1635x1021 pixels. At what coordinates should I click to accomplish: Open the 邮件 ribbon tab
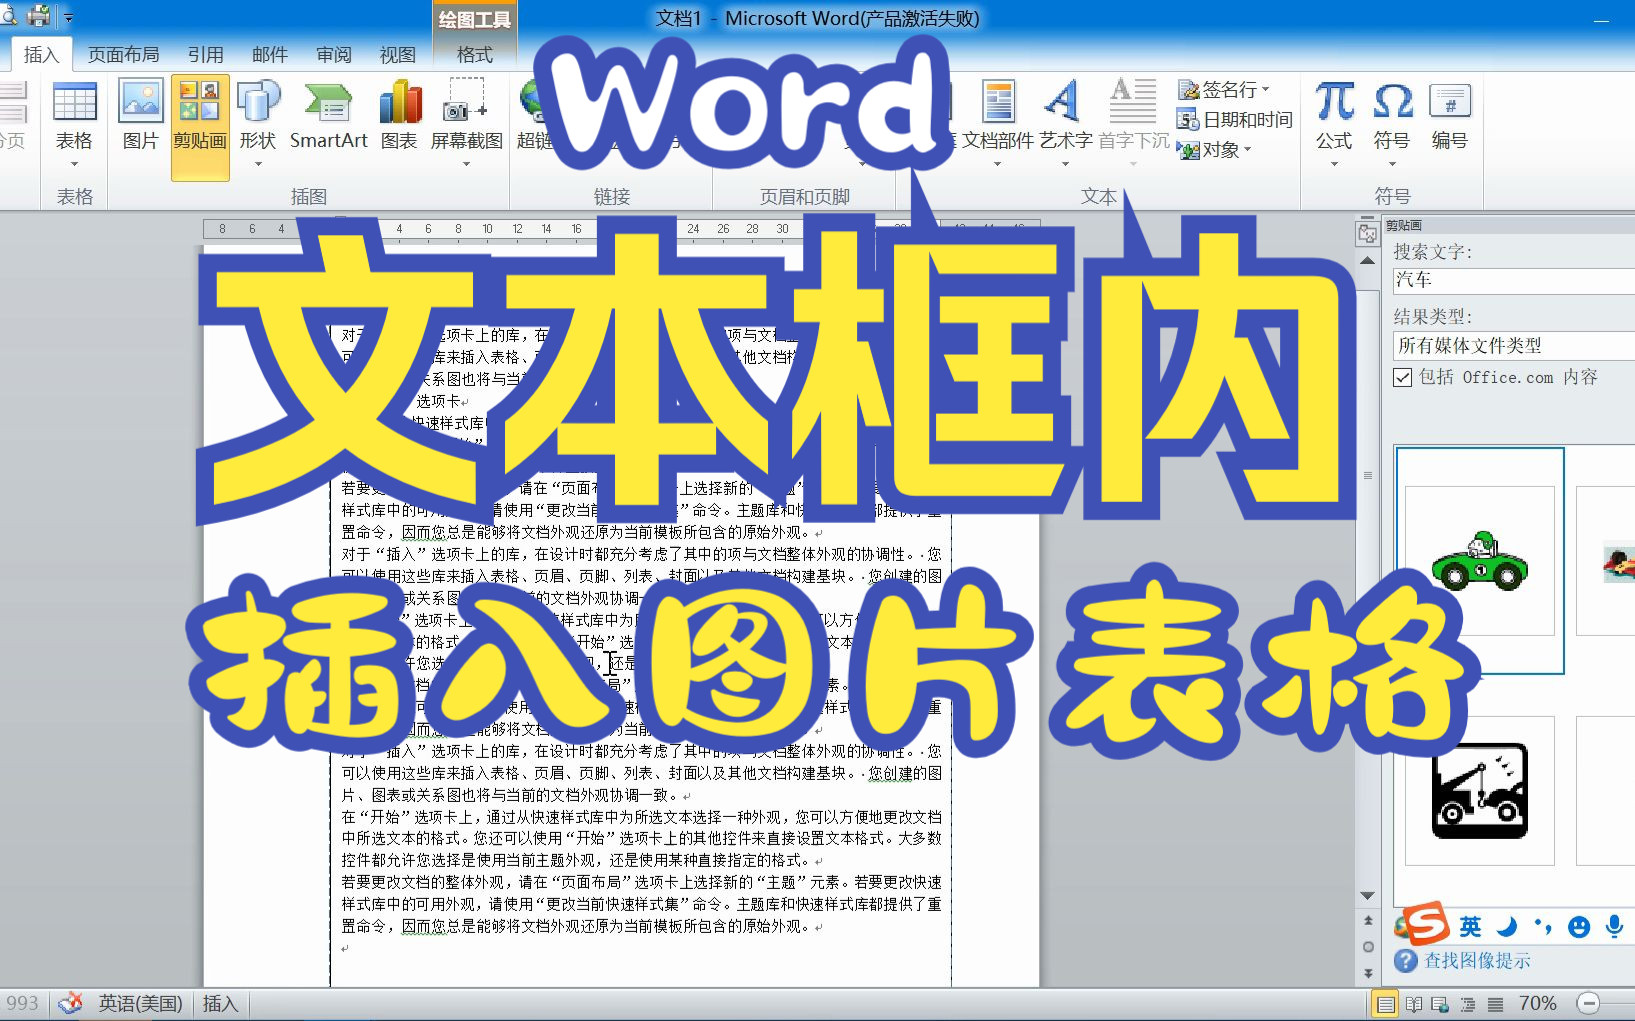point(269,55)
